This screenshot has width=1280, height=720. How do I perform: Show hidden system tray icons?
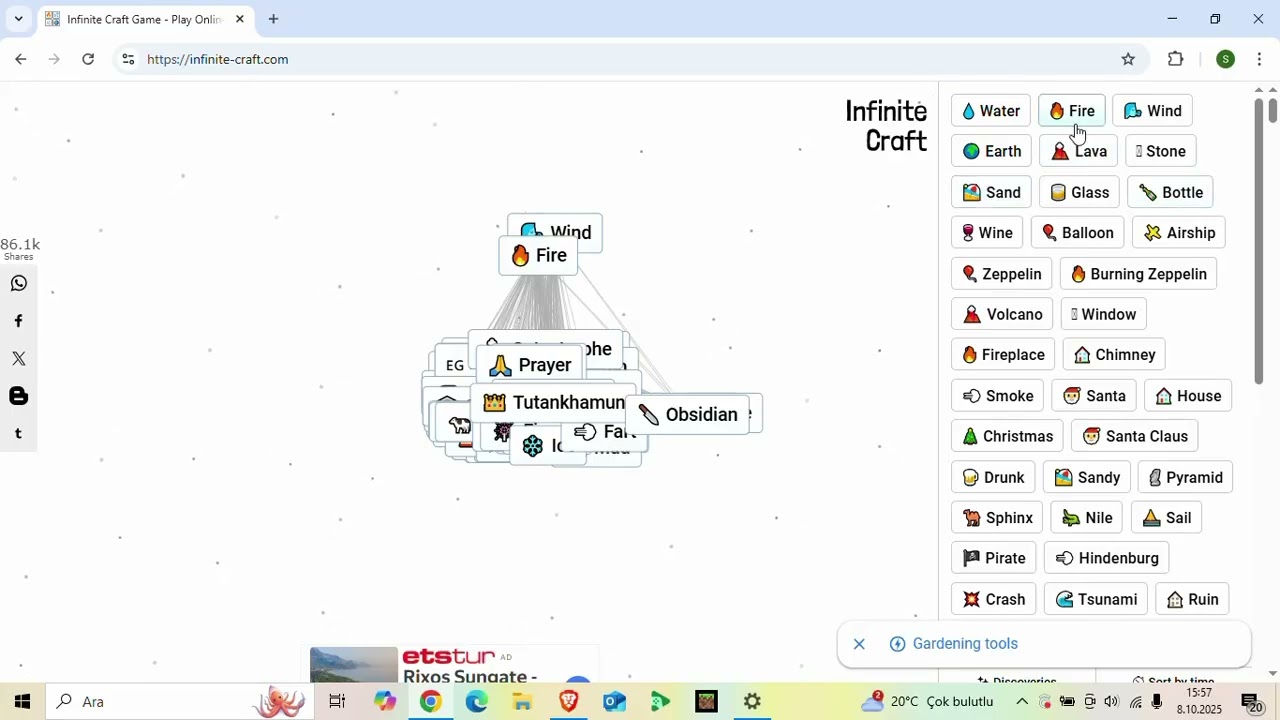[x=1022, y=702]
